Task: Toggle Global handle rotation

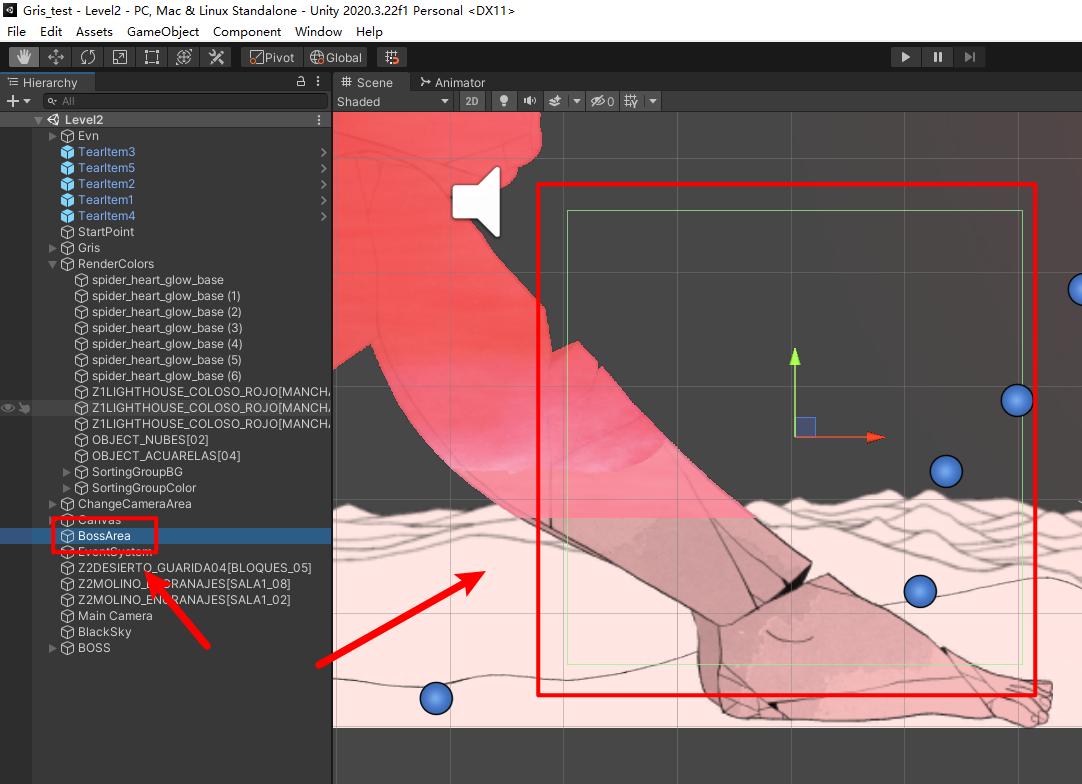Action: click(x=336, y=57)
